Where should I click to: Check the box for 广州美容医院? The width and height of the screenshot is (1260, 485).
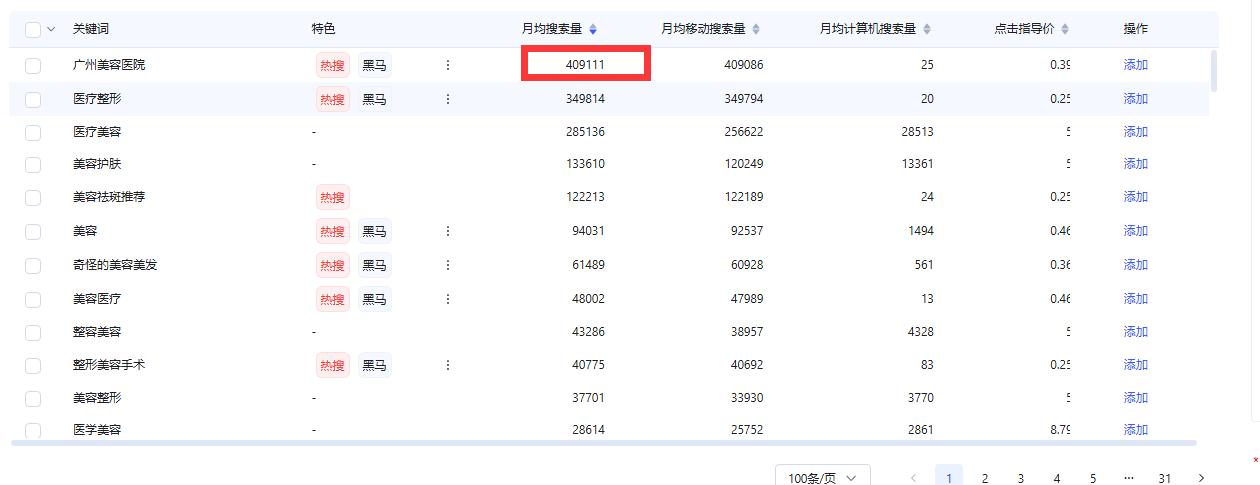pos(33,65)
